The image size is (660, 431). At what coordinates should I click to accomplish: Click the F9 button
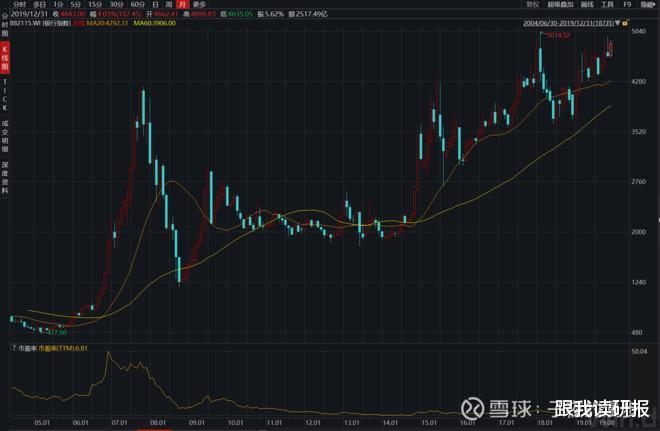pos(627,4)
